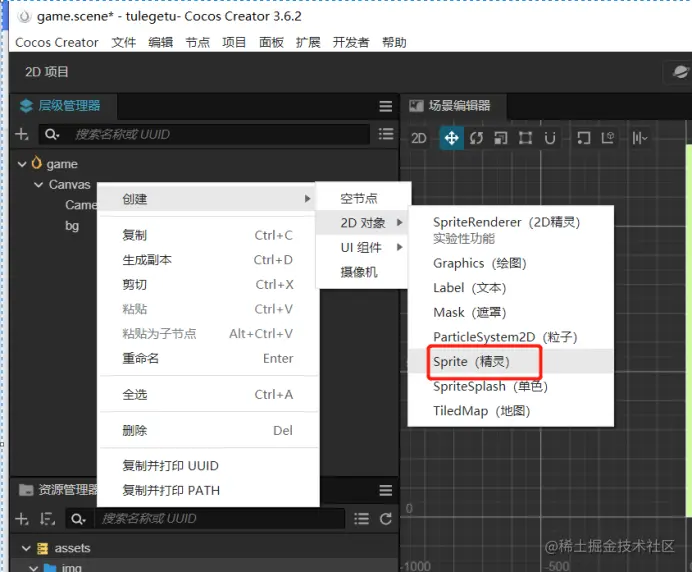Refresh the asset manager
Viewport: 693px width, 572px height.
(x=386, y=519)
